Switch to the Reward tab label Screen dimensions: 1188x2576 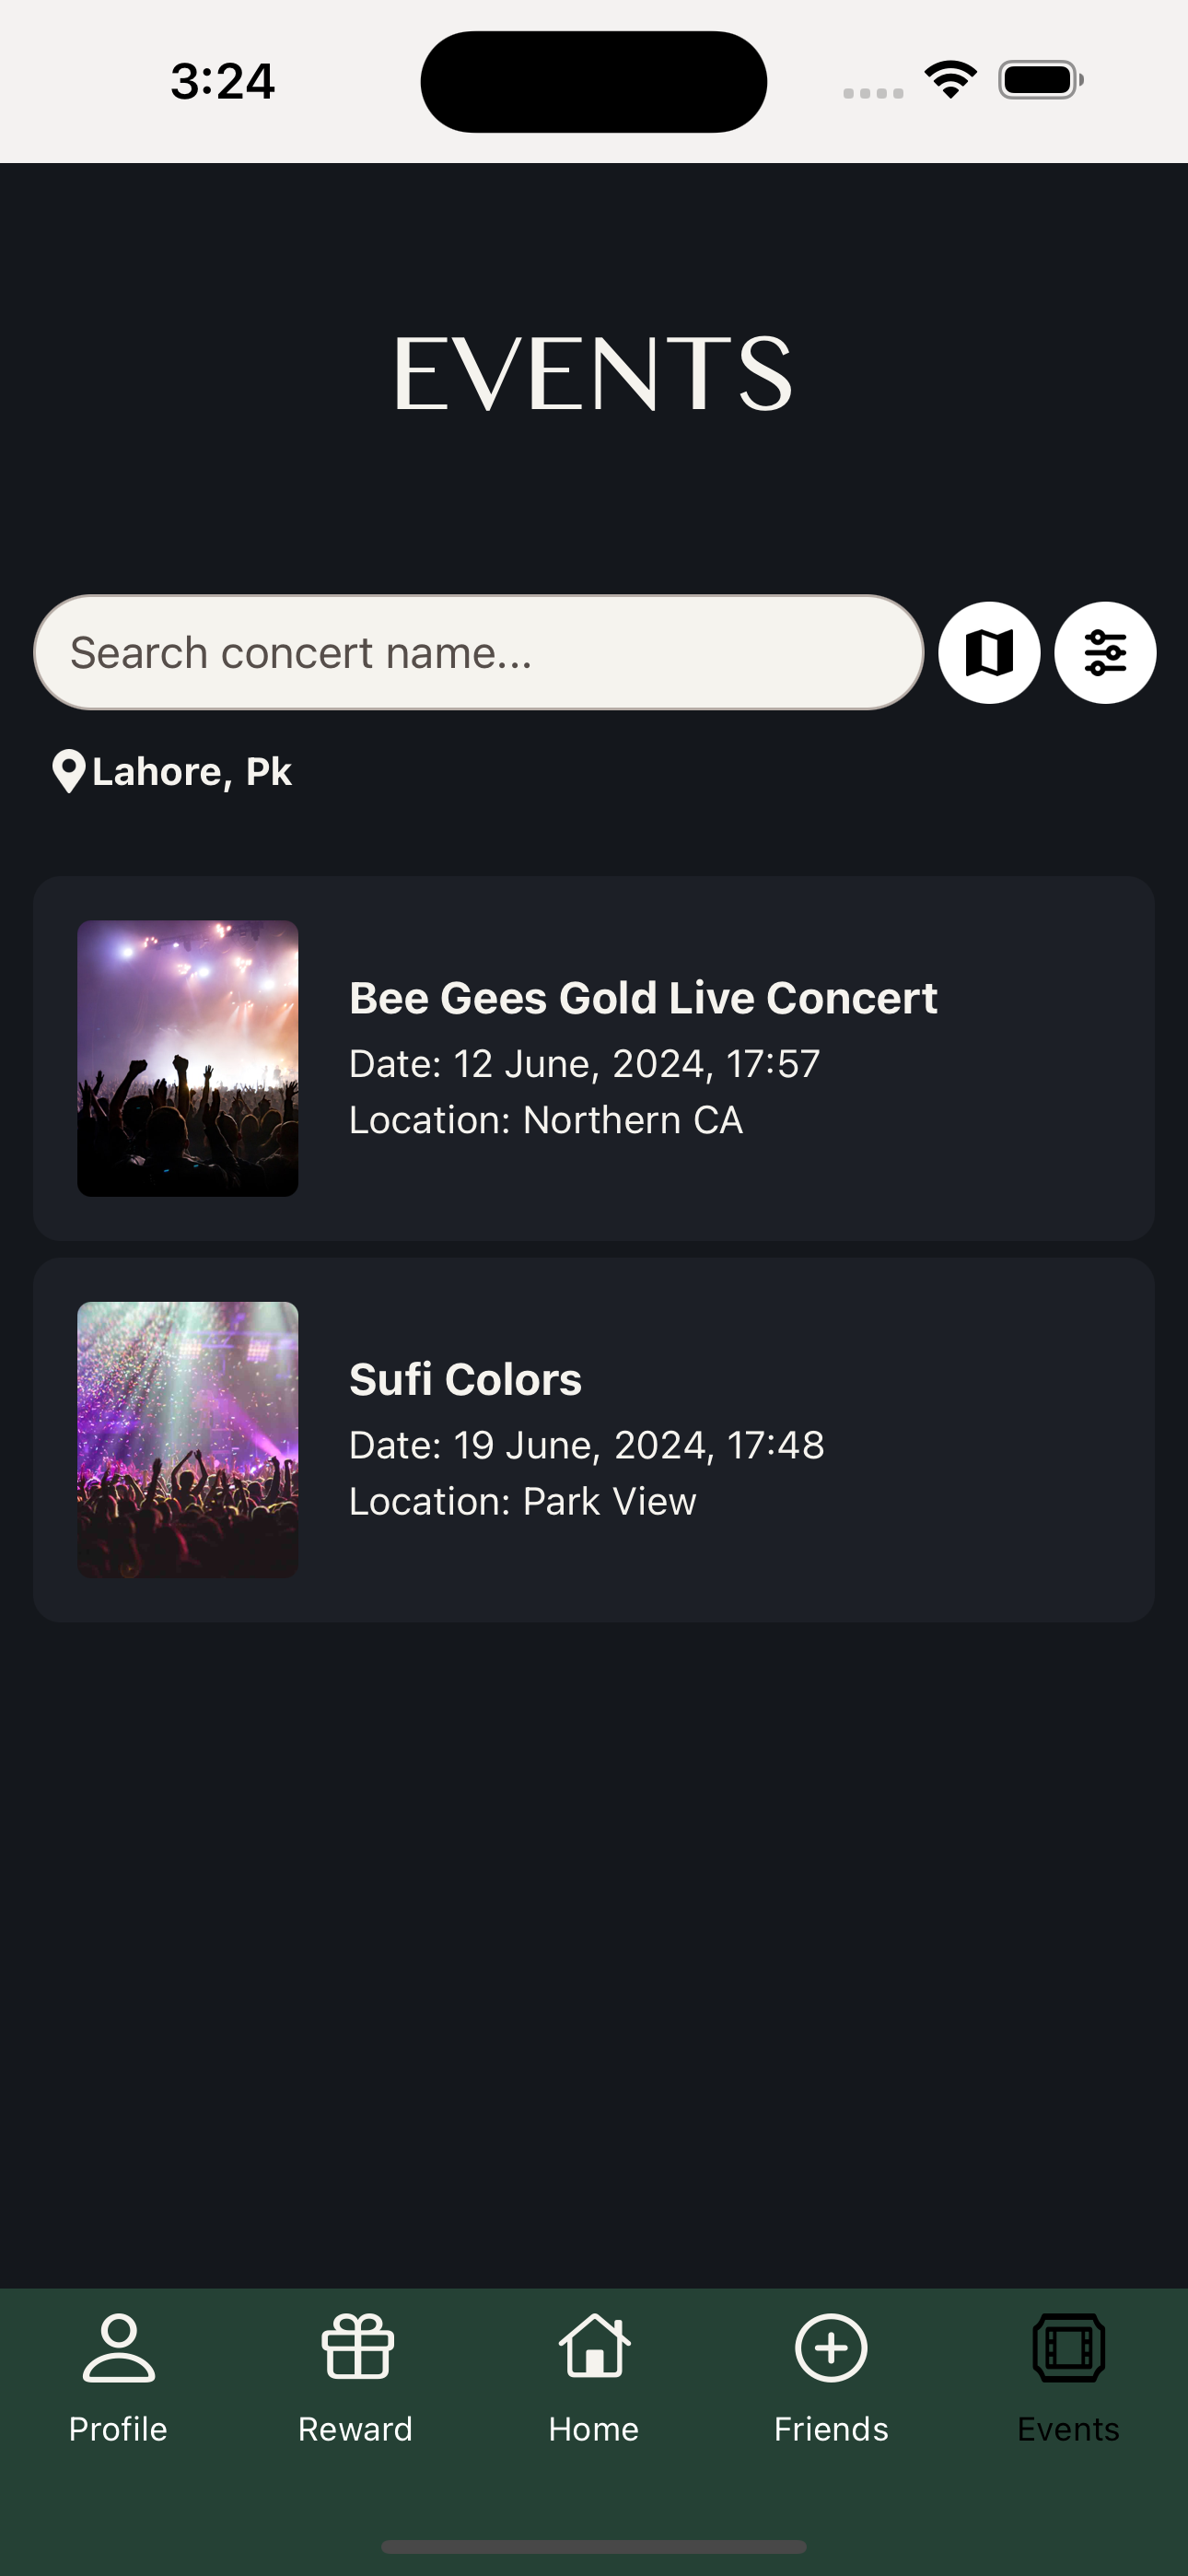click(x=356, y=2429)
